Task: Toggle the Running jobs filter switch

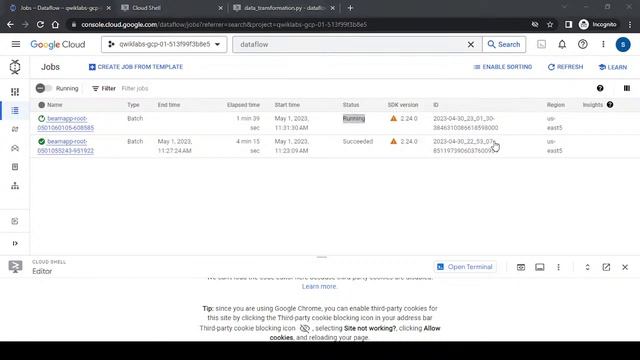Action: tap(43, 88)
